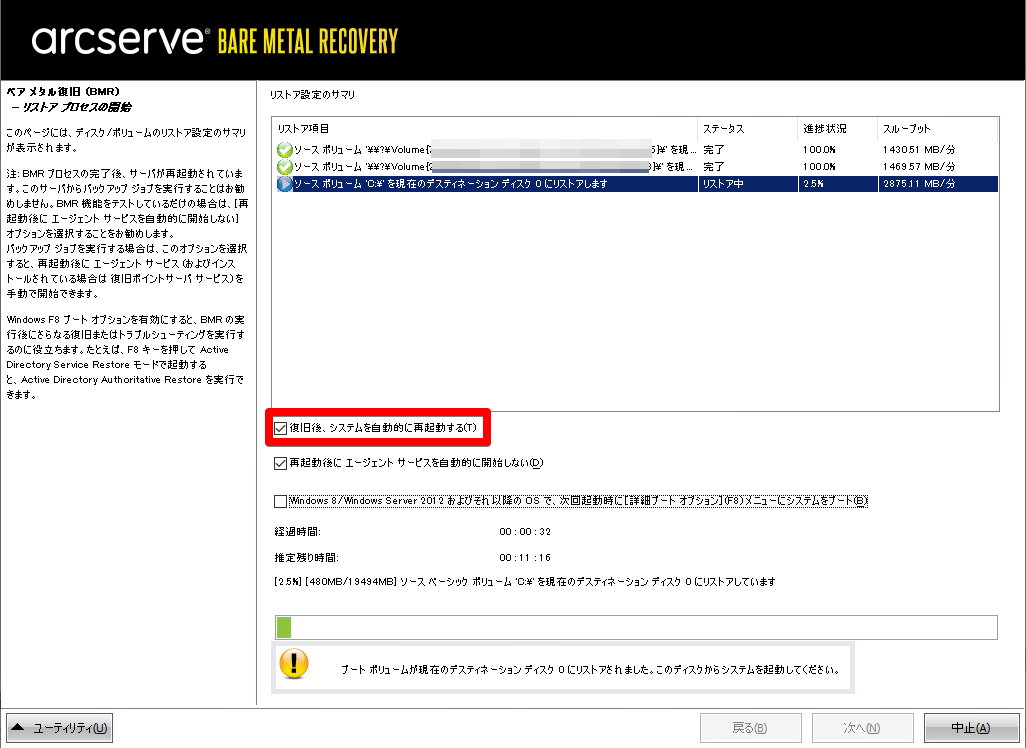1026x748 pixels.
Task: Toggle 再起動後にエージェントサービスを自動的に開始しない checkbox
Action: coord(281,463)
